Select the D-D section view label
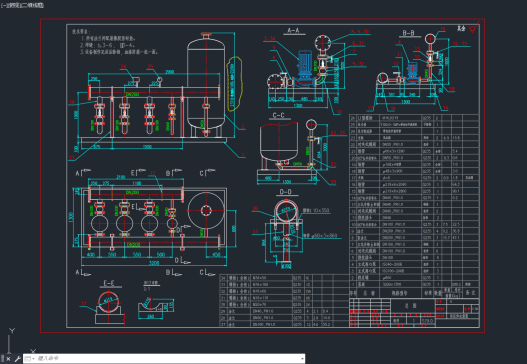527x364 pixels. coord(285,192)
